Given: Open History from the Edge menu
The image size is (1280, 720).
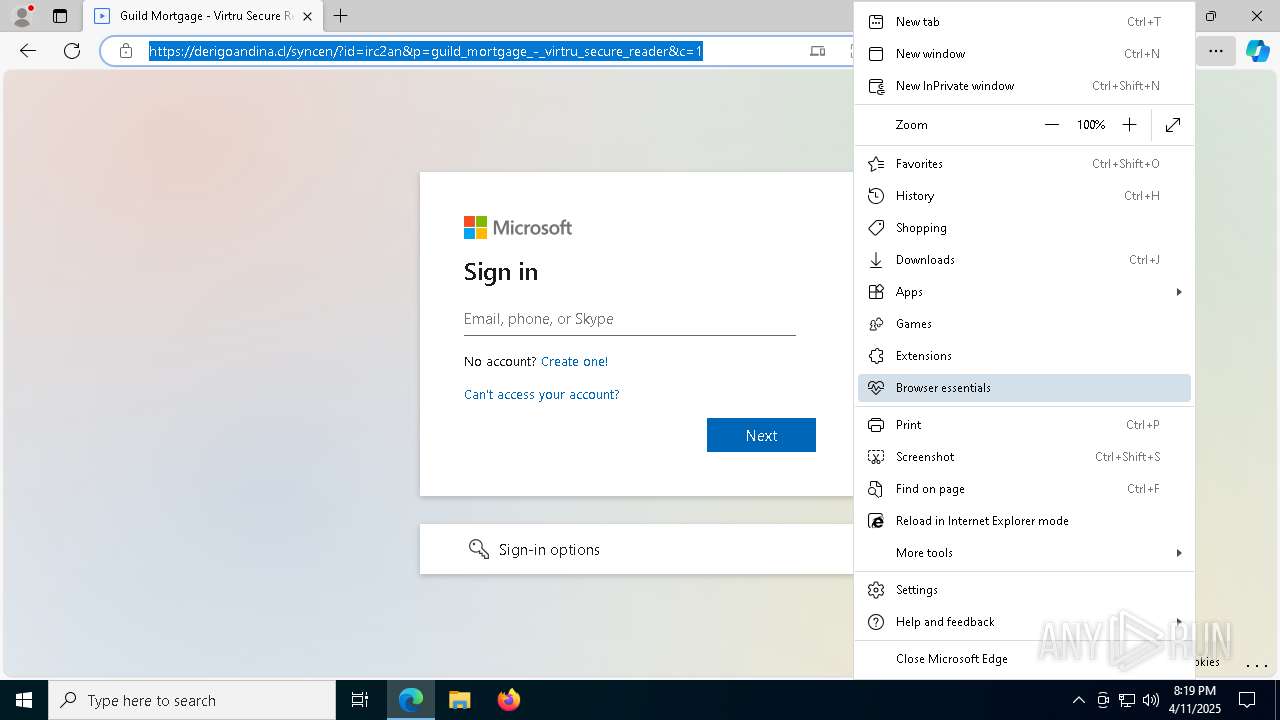Looking at the screenshot, I should [x=1024, y=196].
